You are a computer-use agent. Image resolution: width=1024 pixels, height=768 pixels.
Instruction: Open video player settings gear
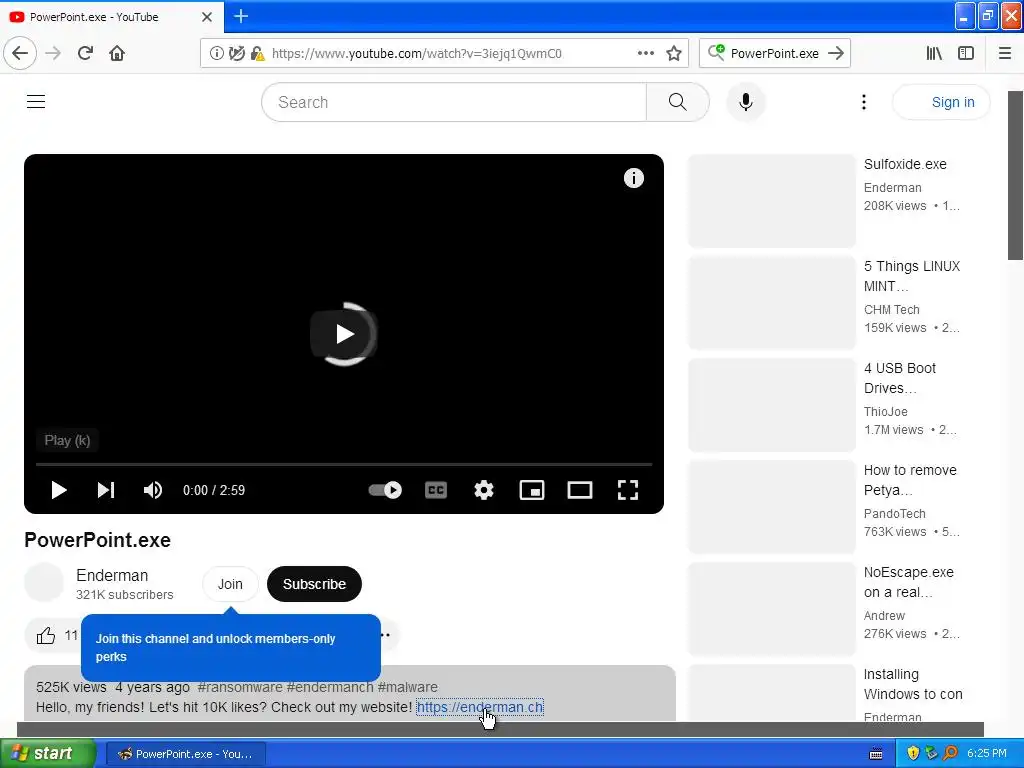pos(484,490)
